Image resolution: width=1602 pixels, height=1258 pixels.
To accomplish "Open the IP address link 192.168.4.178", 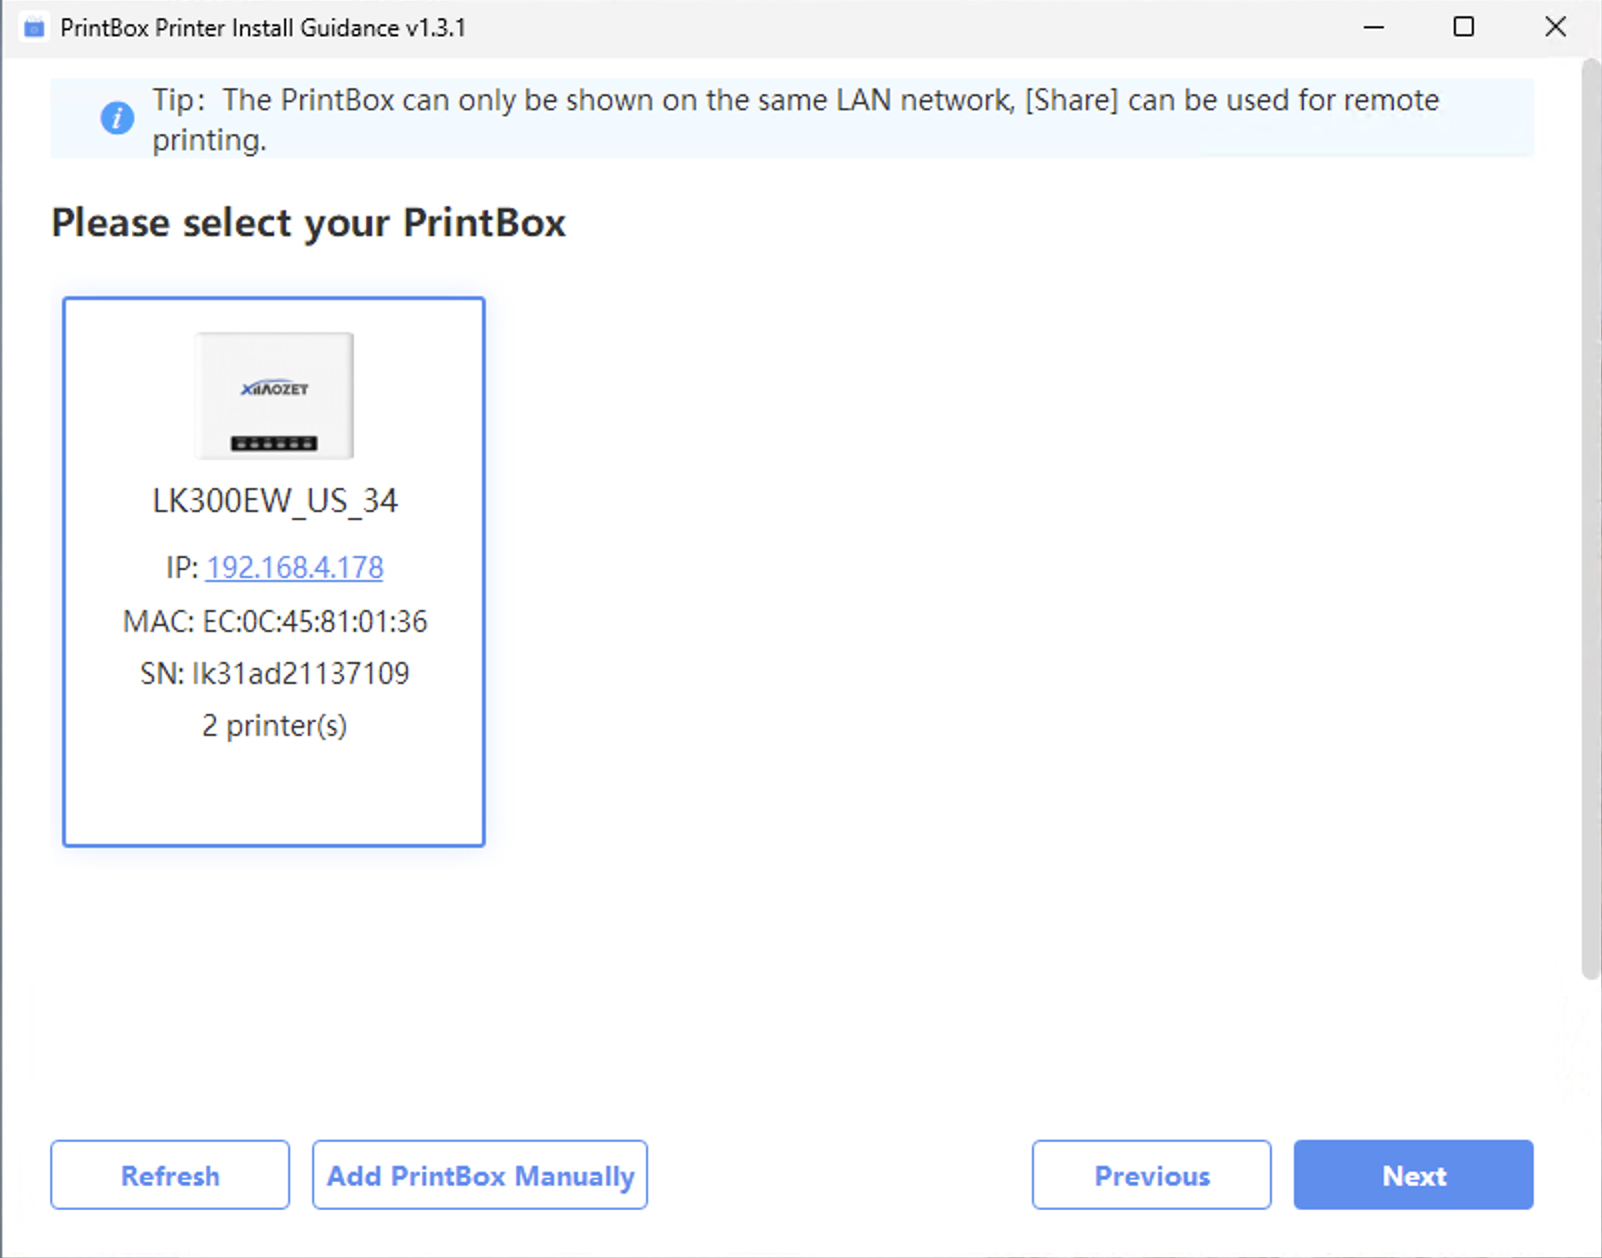I will pyautogui.click(x=294, y=567).
